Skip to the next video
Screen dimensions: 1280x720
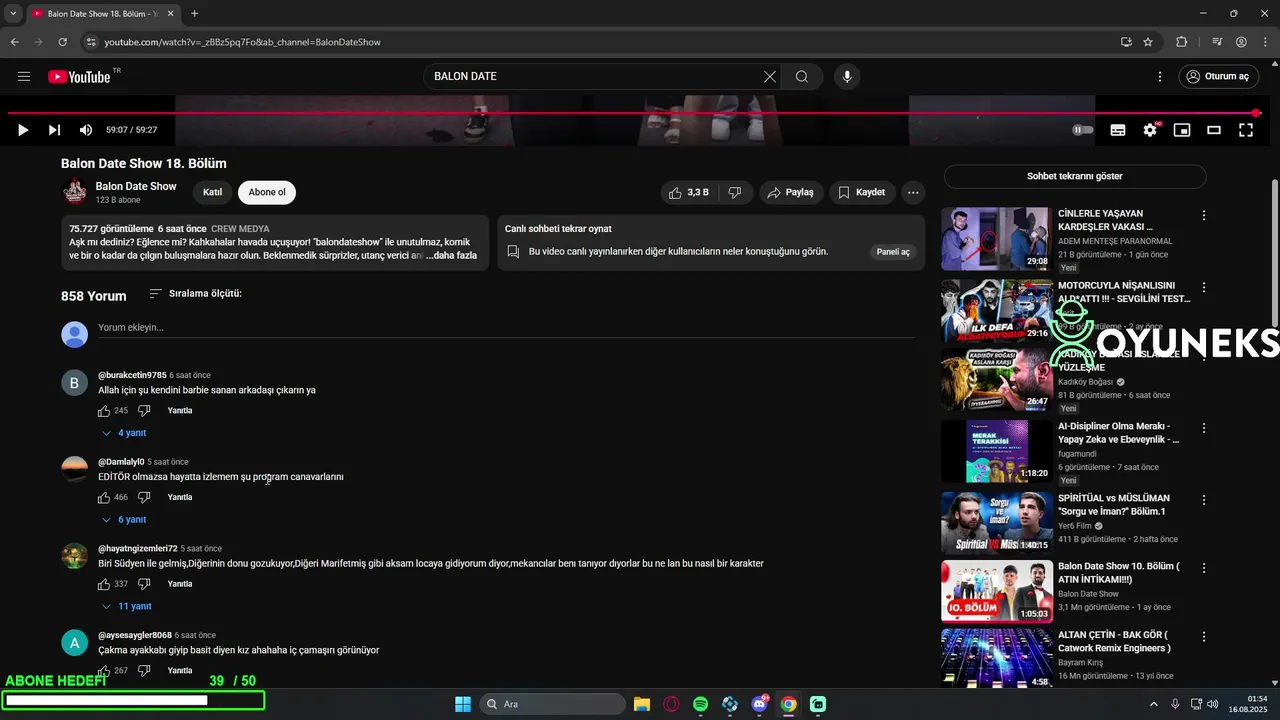click(54, 130)
